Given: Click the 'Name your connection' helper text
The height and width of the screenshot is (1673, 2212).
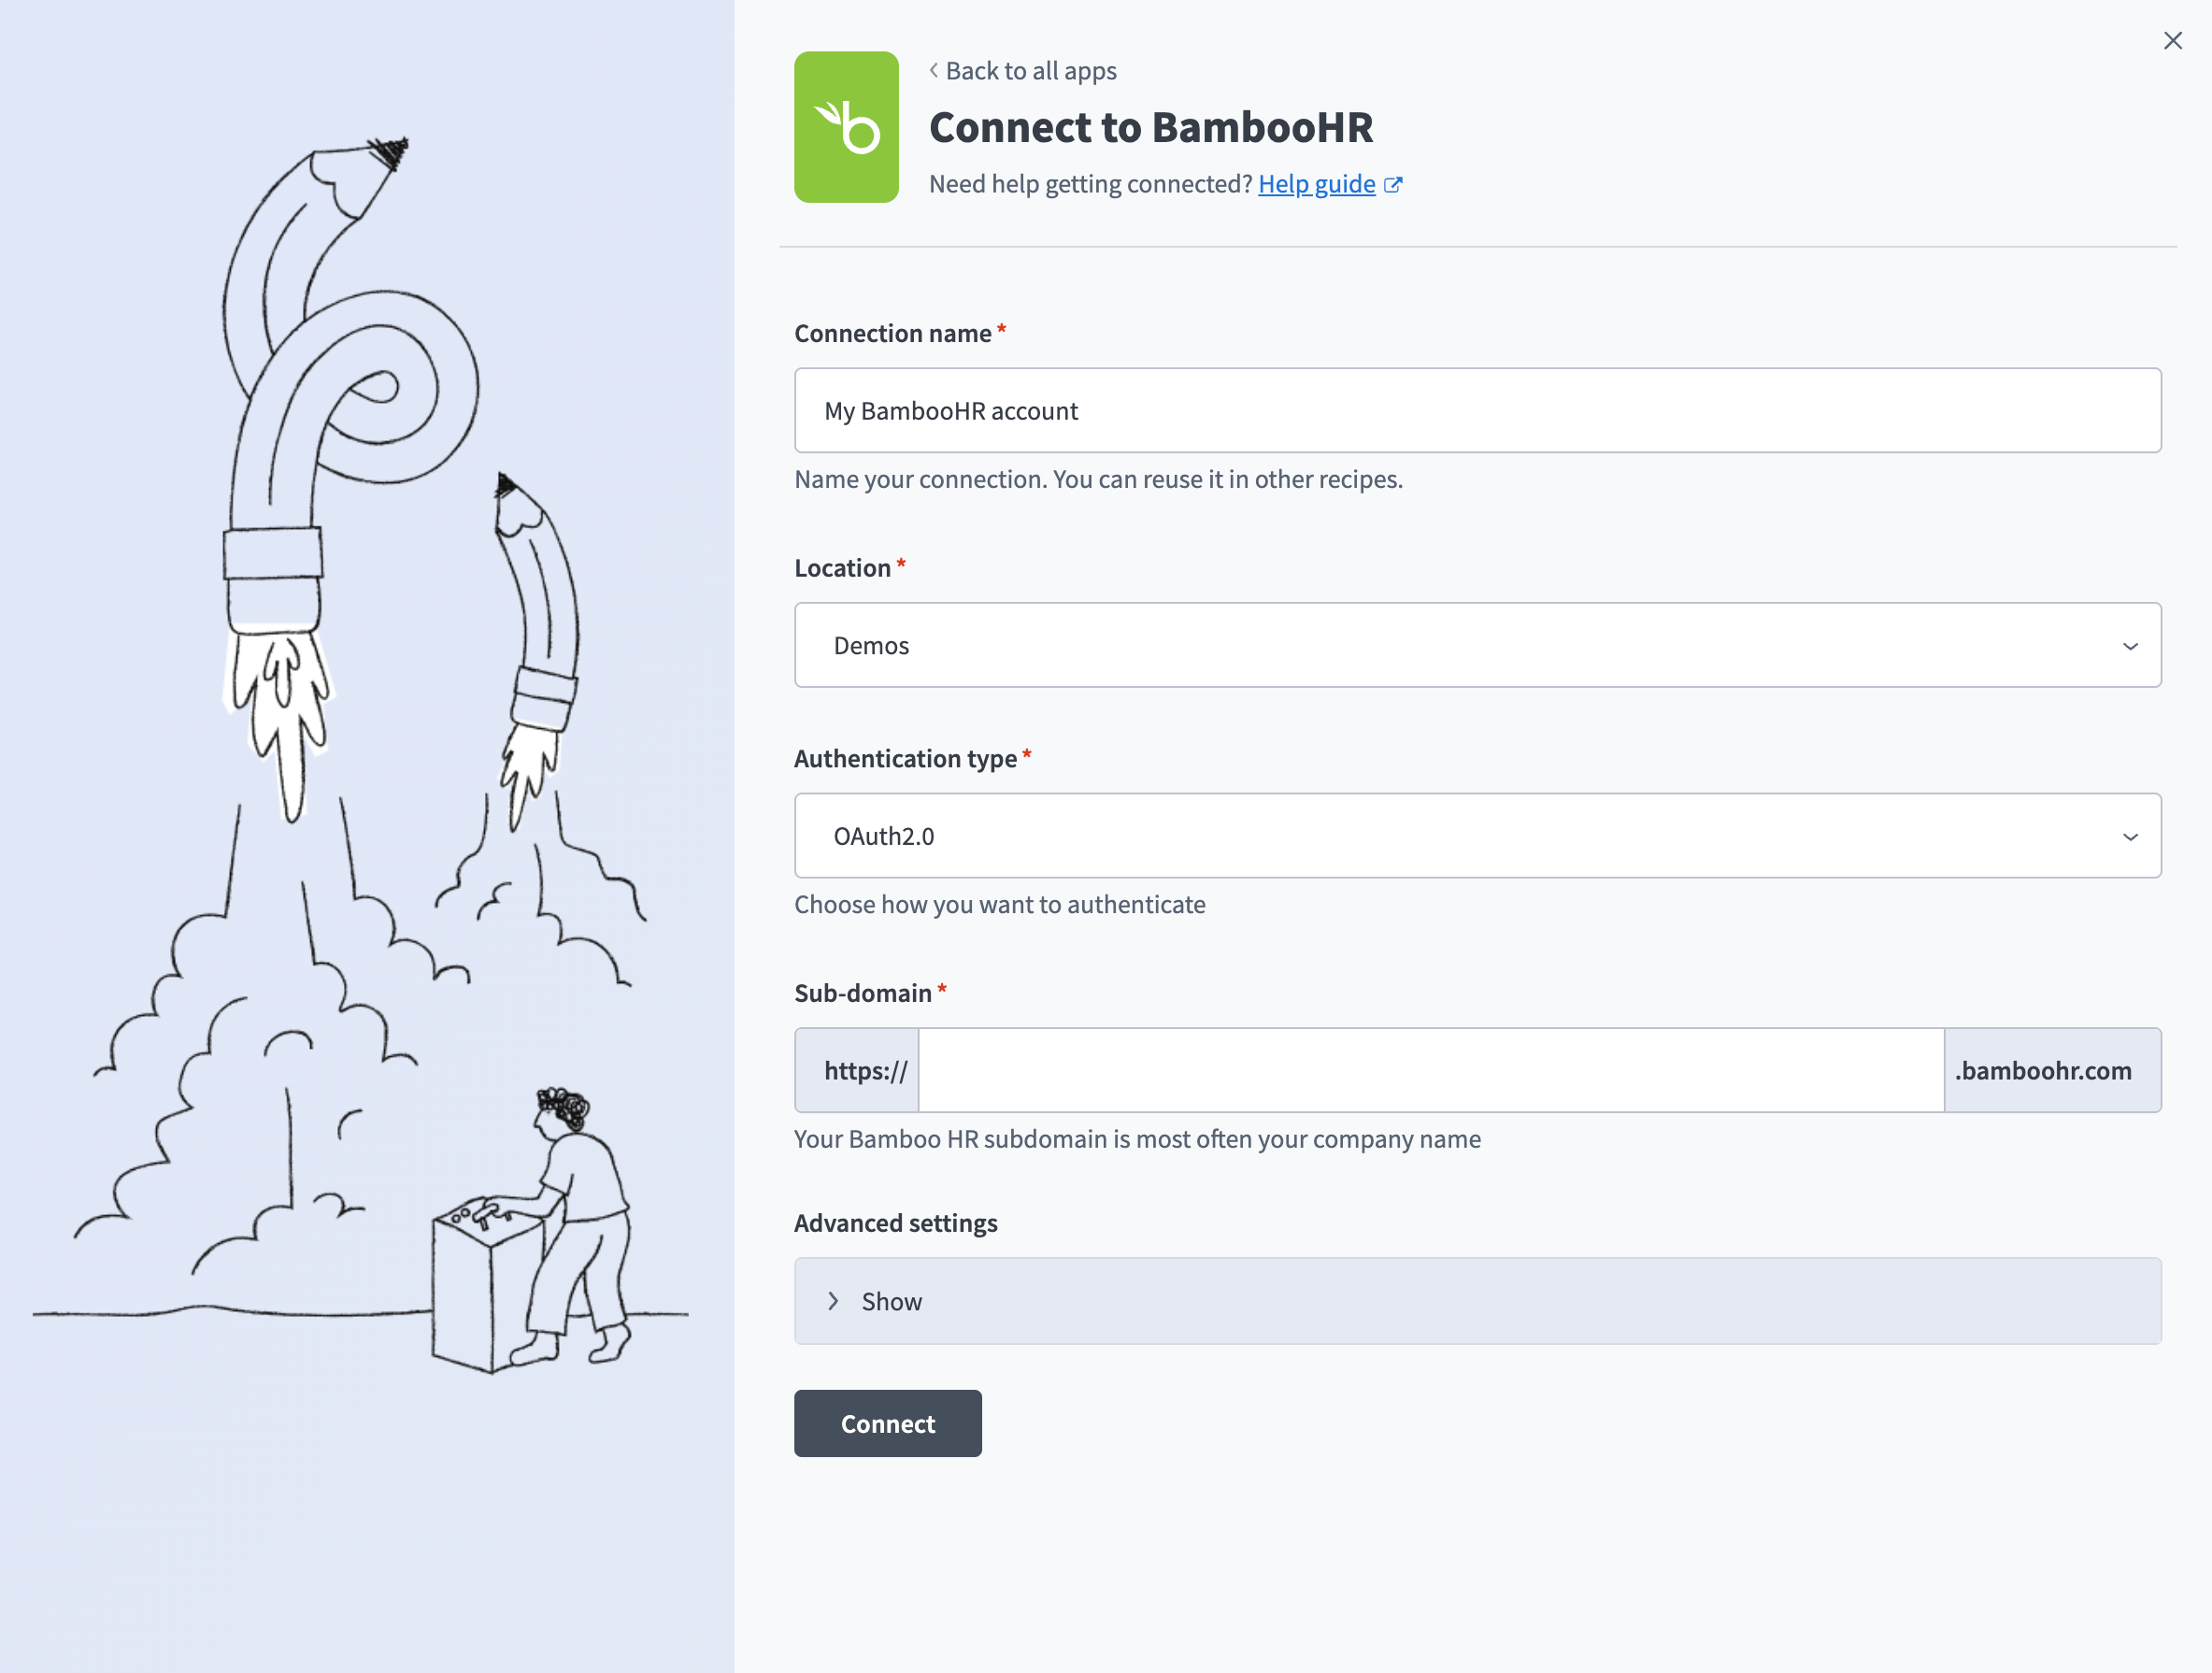Looking at the screenshot, I should [1098, 479].
